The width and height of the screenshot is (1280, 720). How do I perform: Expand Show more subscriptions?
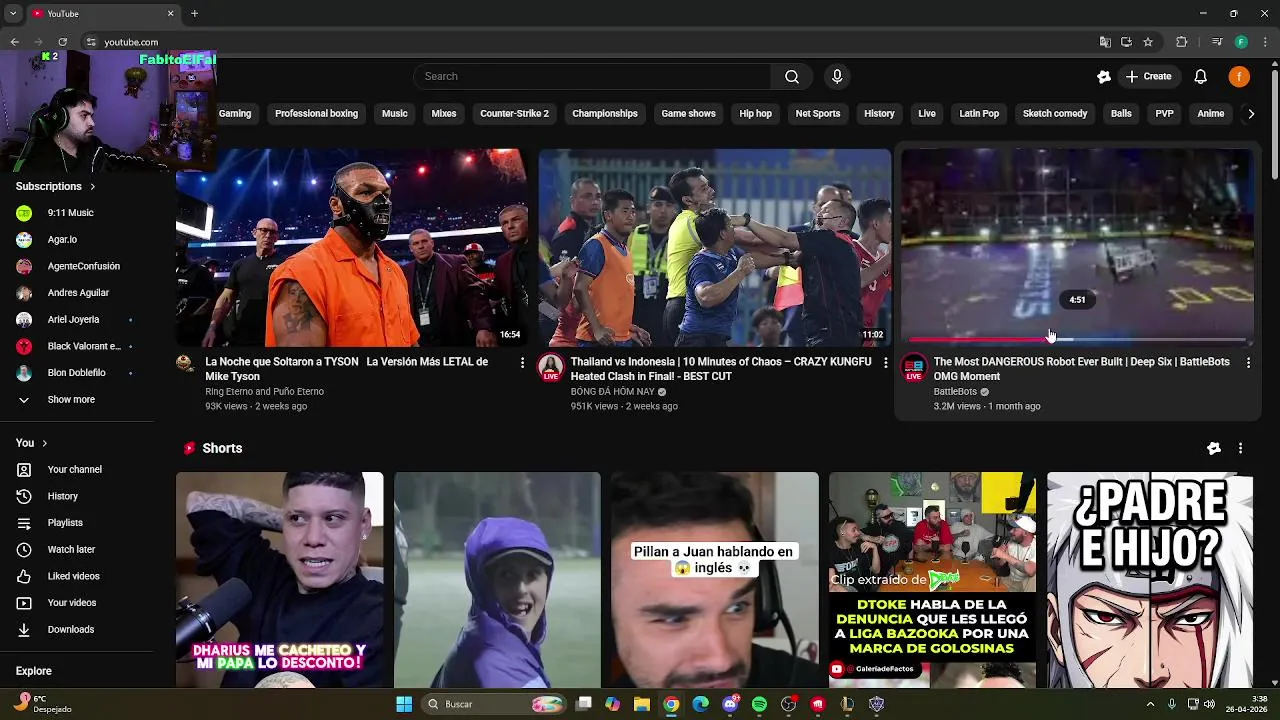71,400
